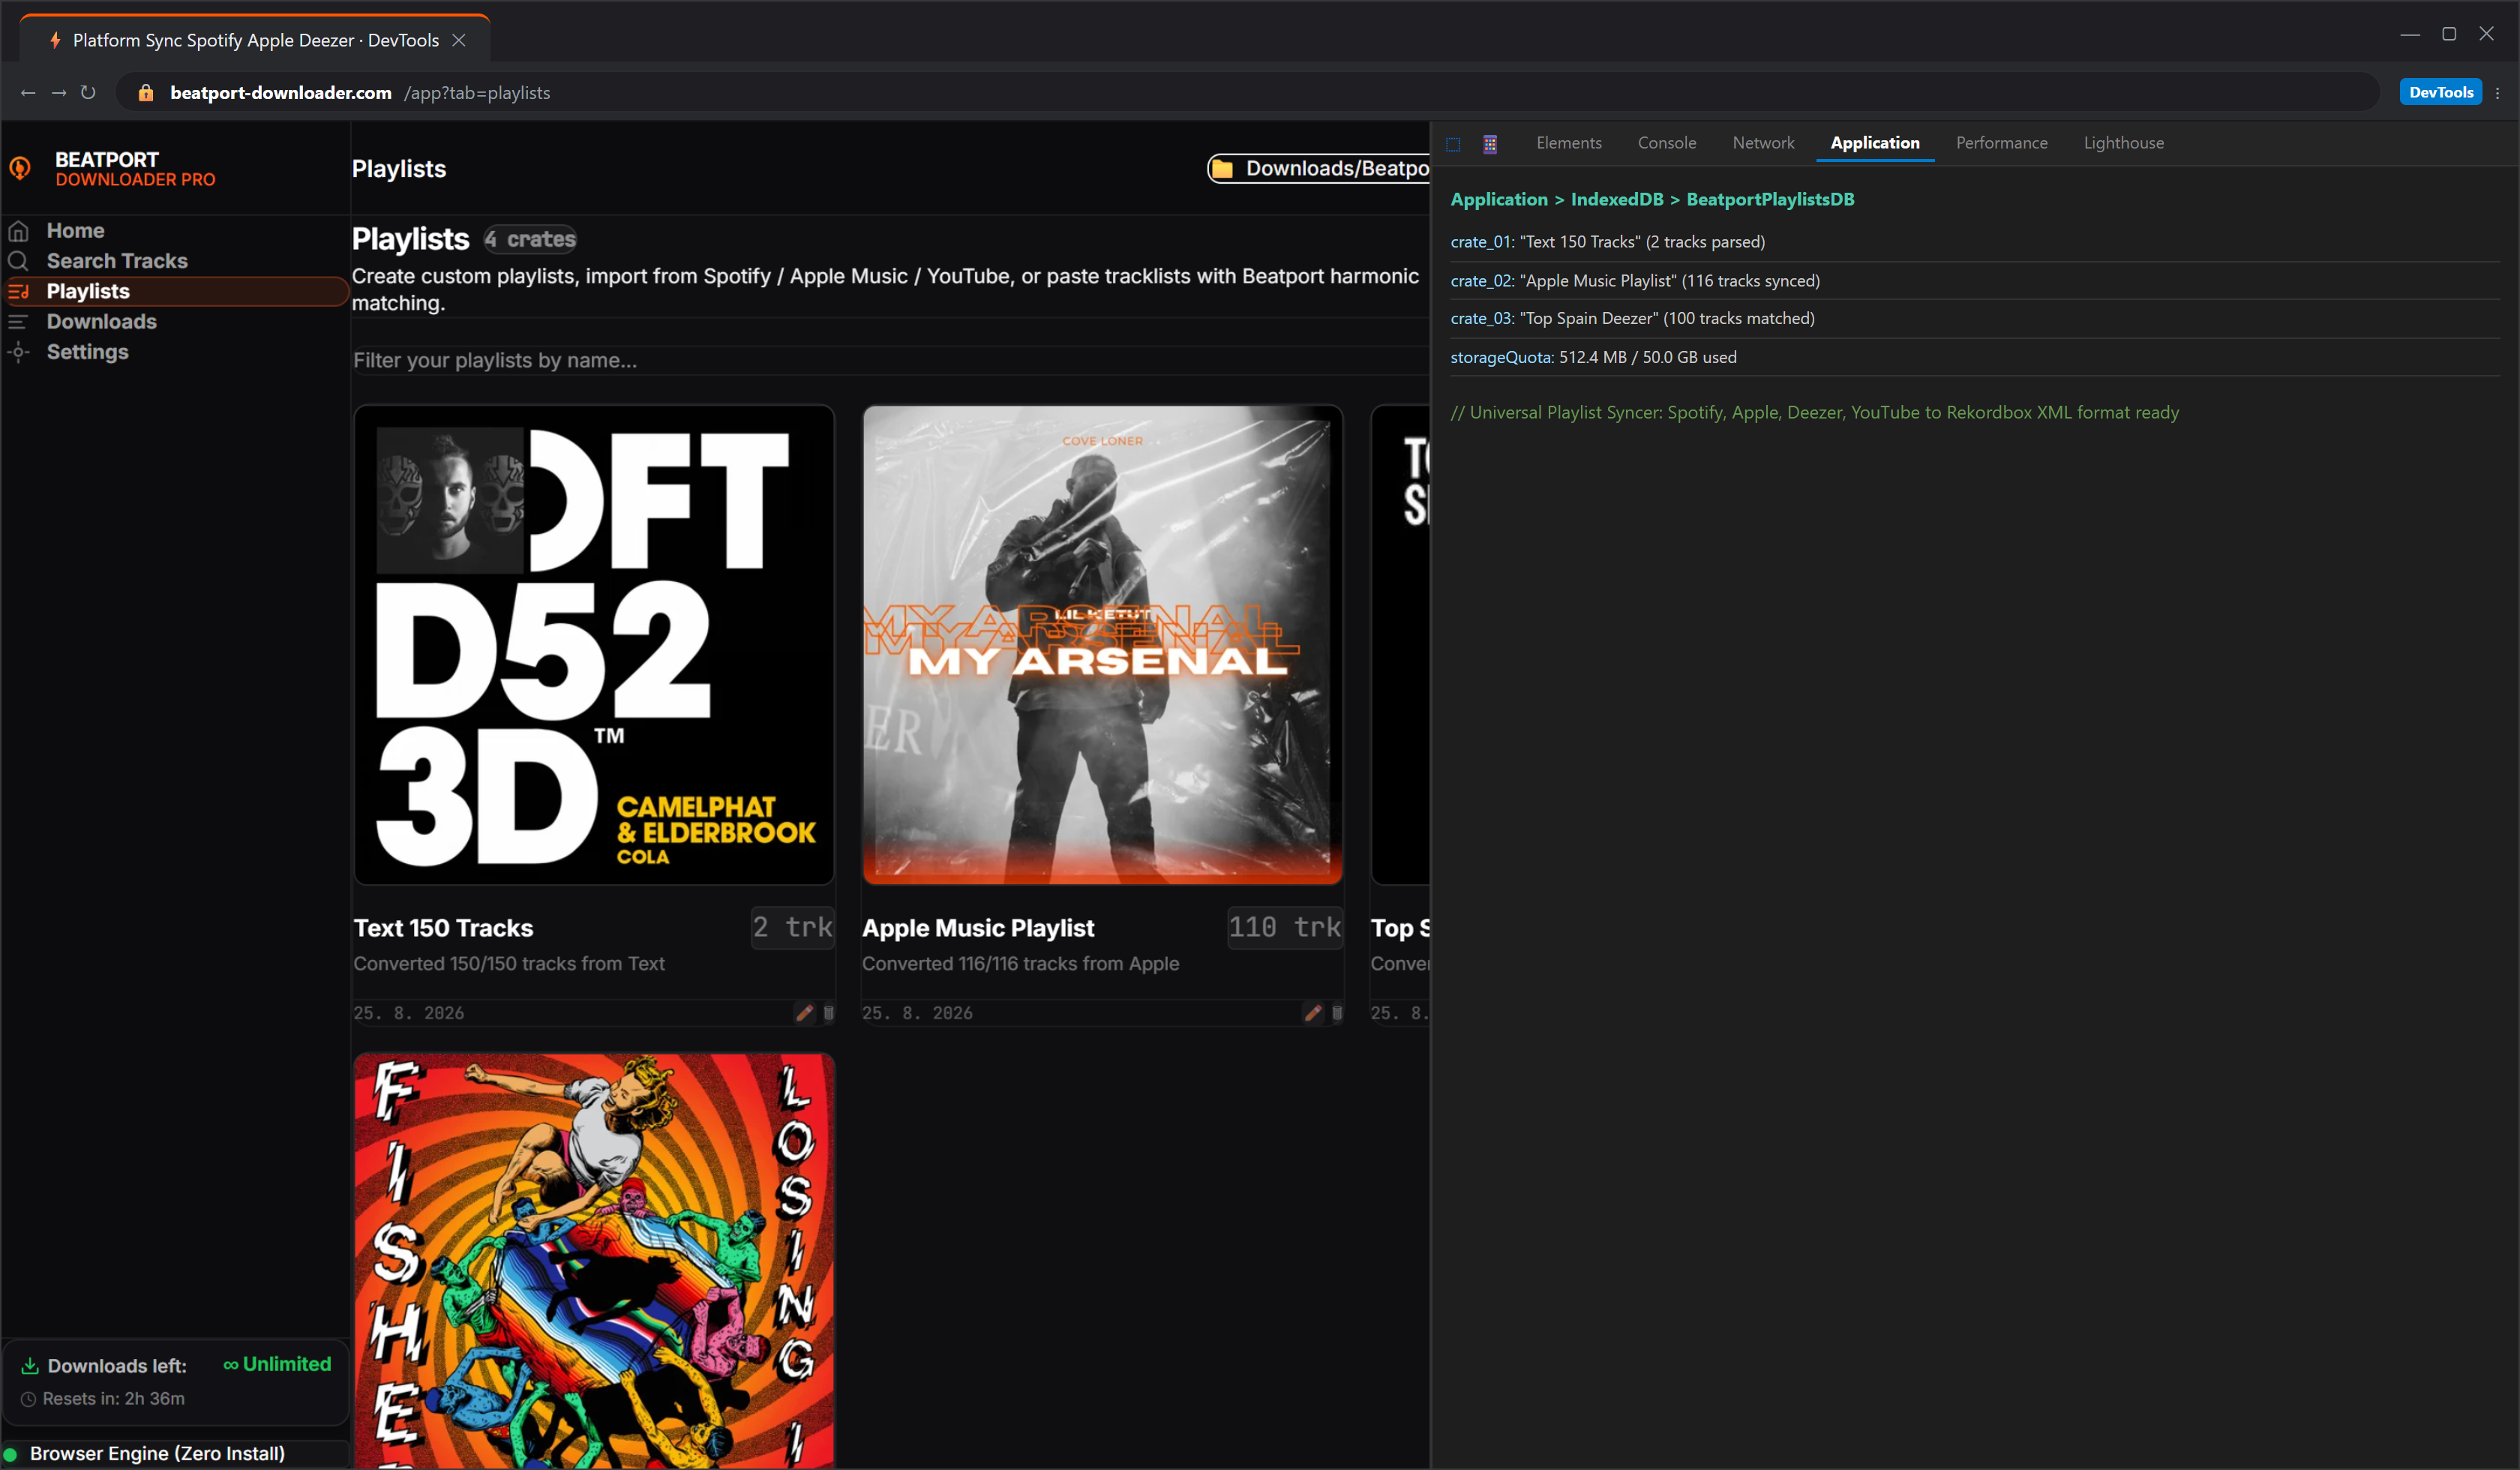The image size is (2520, 1470).
Task: Open the Lighthouse tab
Action: (x=2123, y=143)
